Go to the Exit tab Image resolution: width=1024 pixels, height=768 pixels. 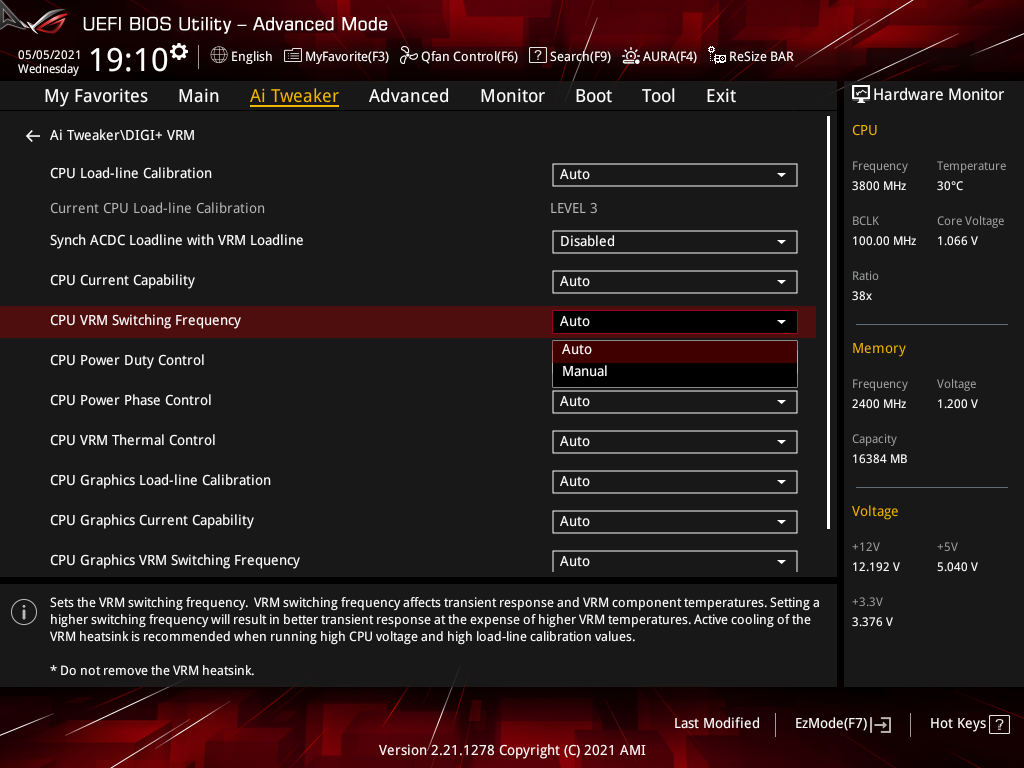pos(721,96)
